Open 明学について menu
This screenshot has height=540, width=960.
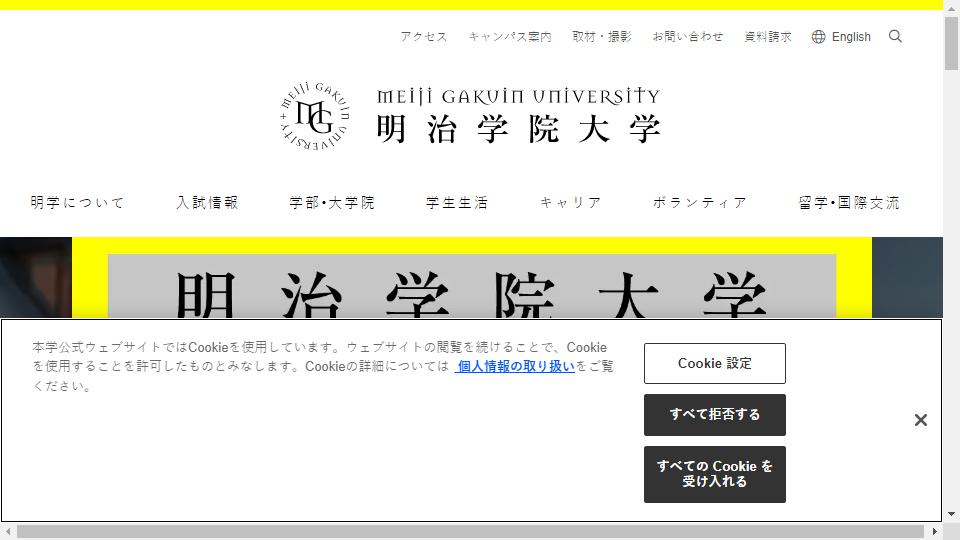(x=77, y=203)
